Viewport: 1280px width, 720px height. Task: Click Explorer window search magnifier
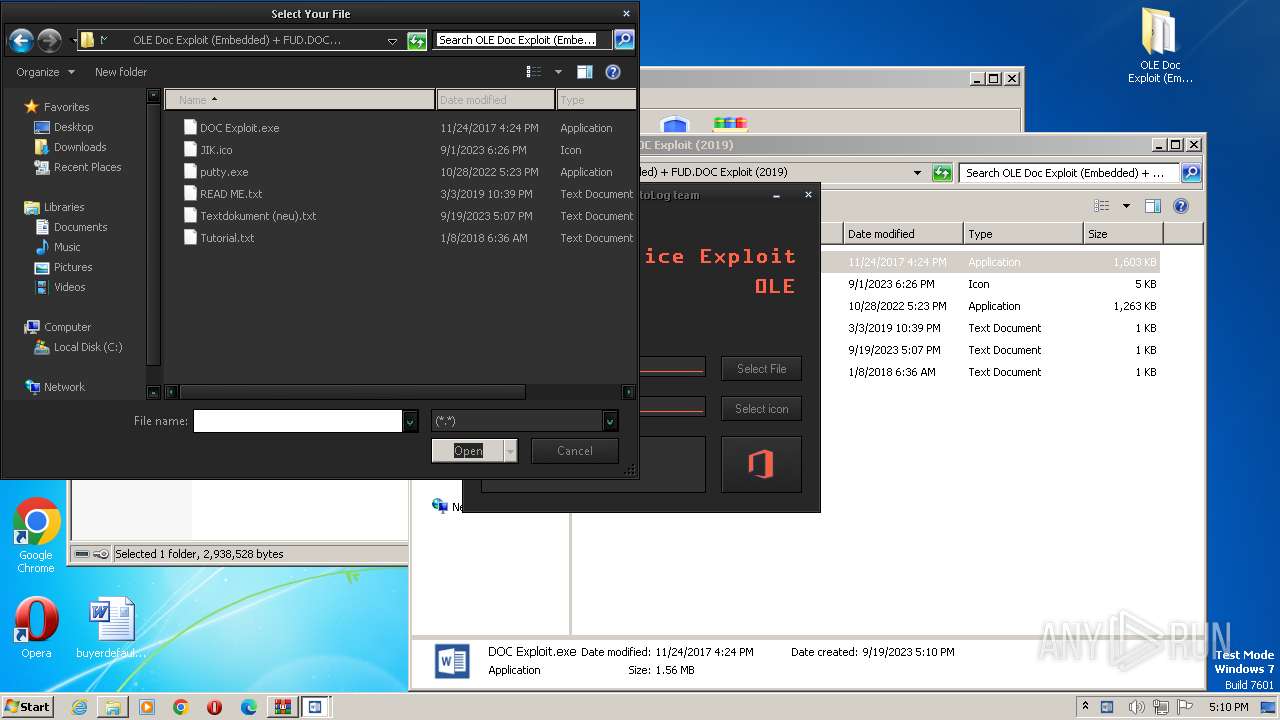[x=1190, y=173]
